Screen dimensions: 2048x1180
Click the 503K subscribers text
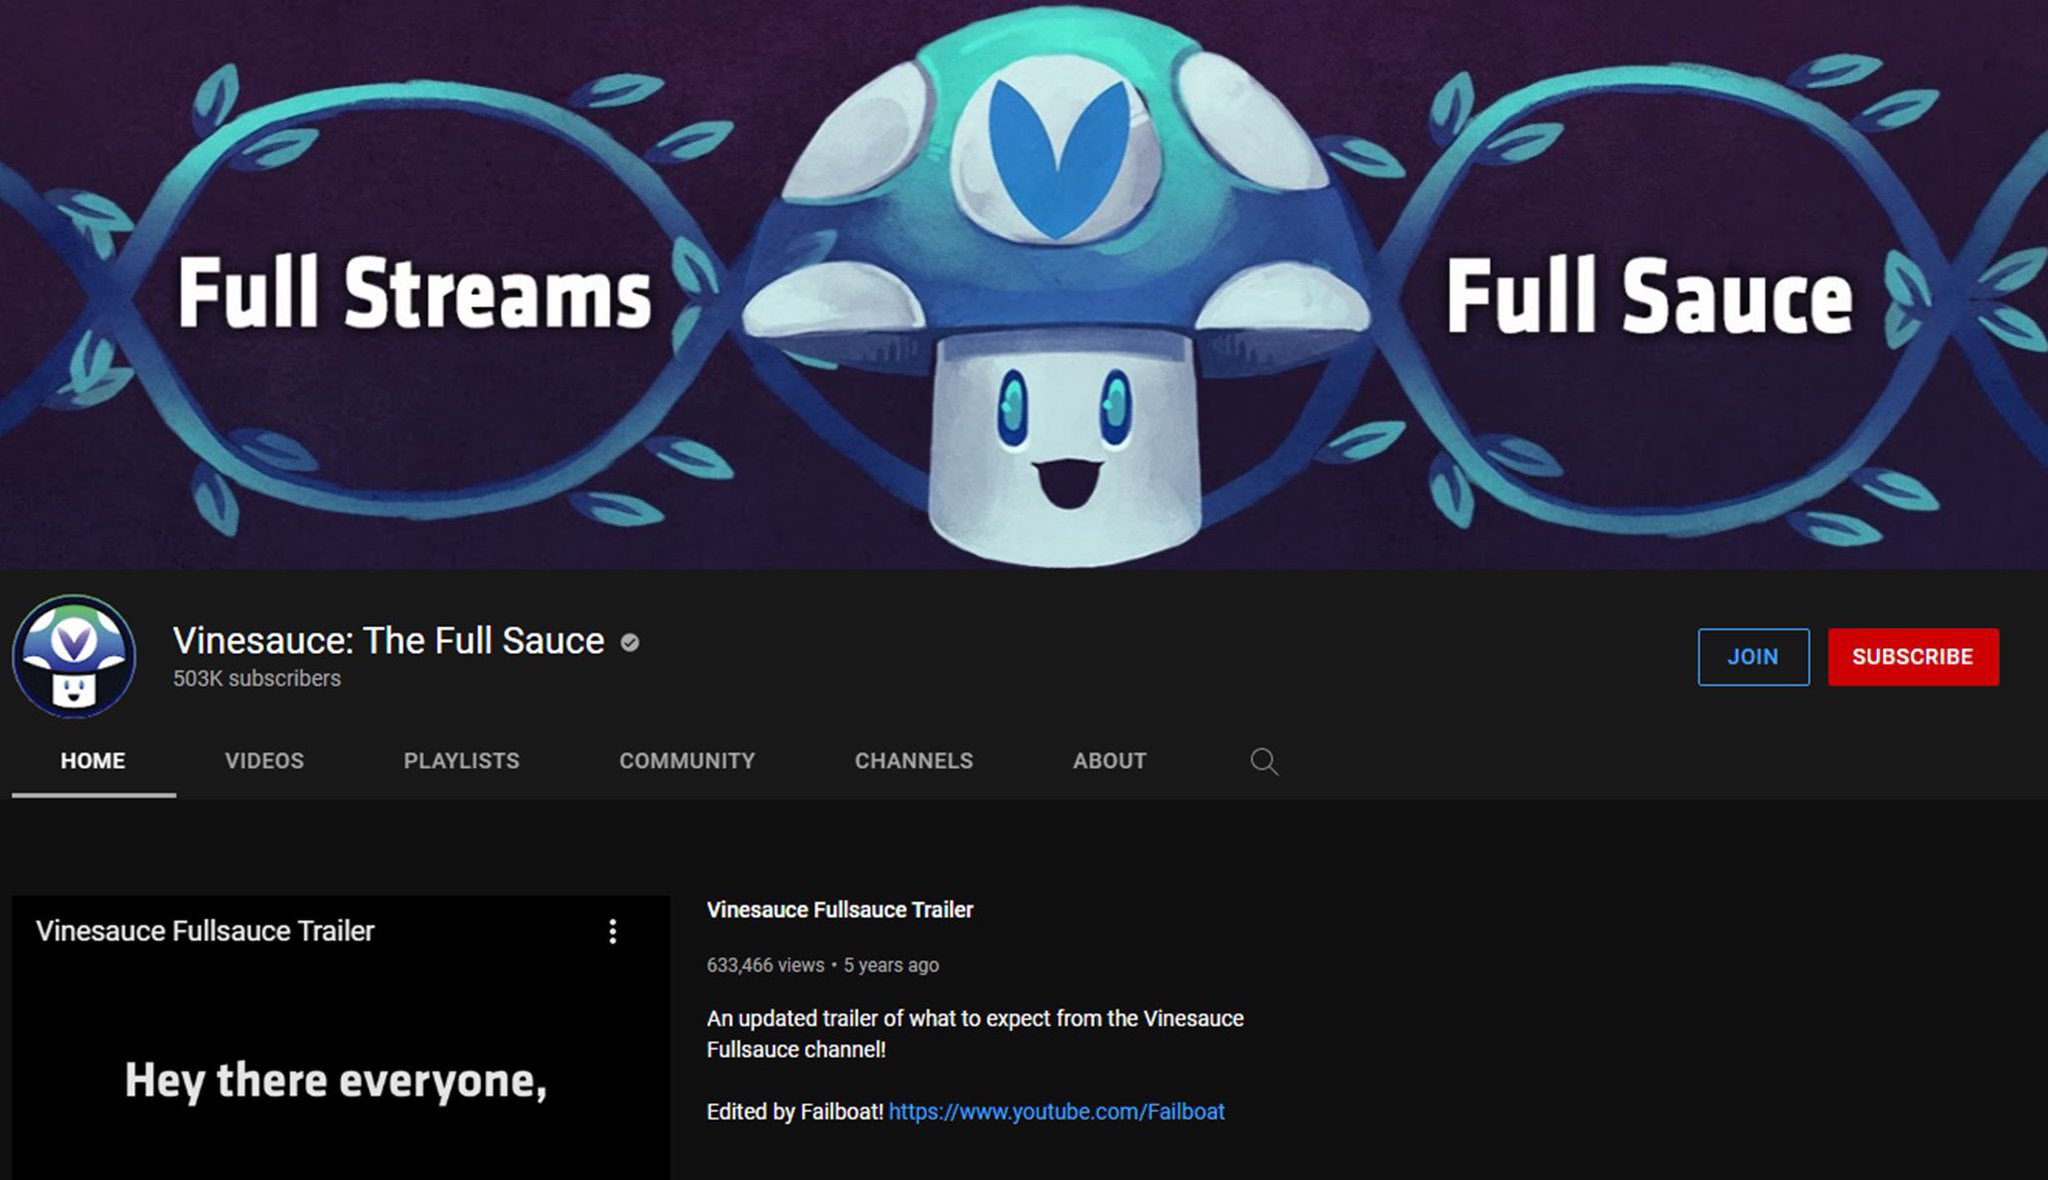coord(257,678)
